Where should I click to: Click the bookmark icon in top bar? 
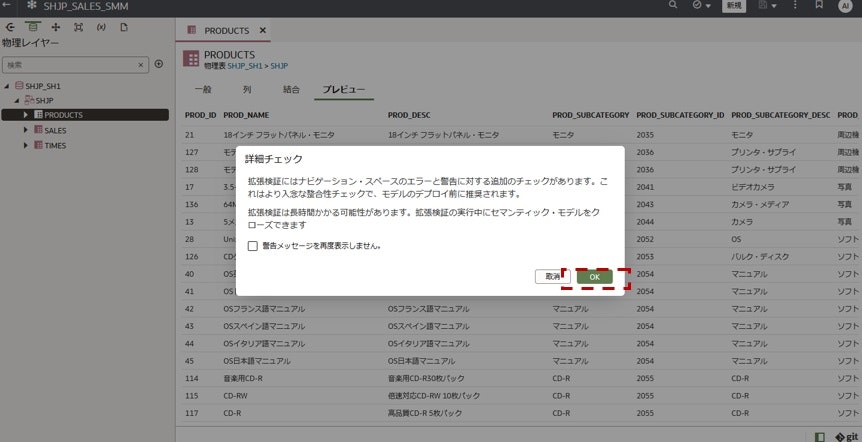tap(819, 5)
